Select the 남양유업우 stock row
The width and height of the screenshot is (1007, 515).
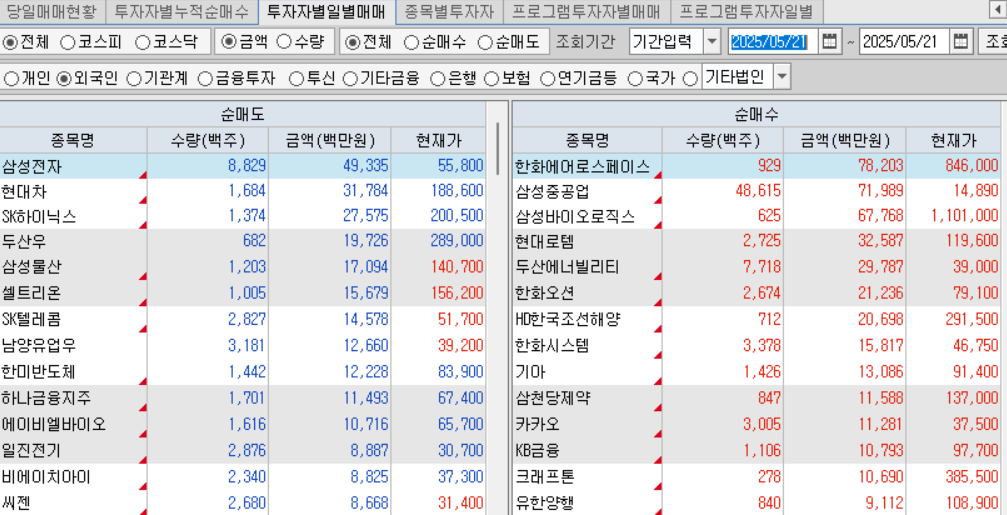[x=243, y=345]
